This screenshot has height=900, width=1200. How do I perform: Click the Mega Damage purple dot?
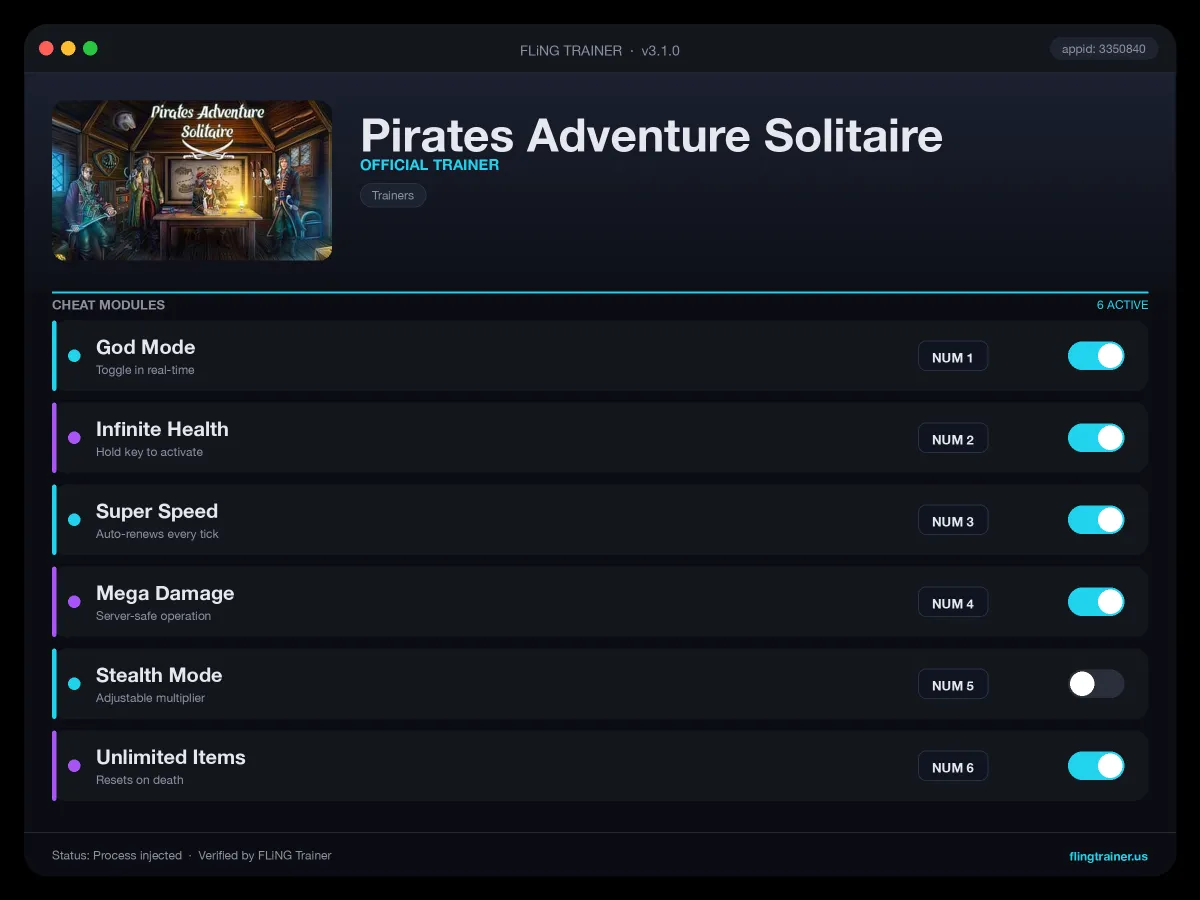point(74,602)
